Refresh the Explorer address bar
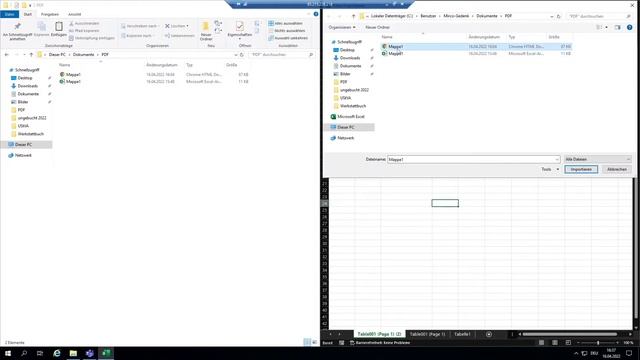This screenshot has height=360, width=640. [242, 54]
